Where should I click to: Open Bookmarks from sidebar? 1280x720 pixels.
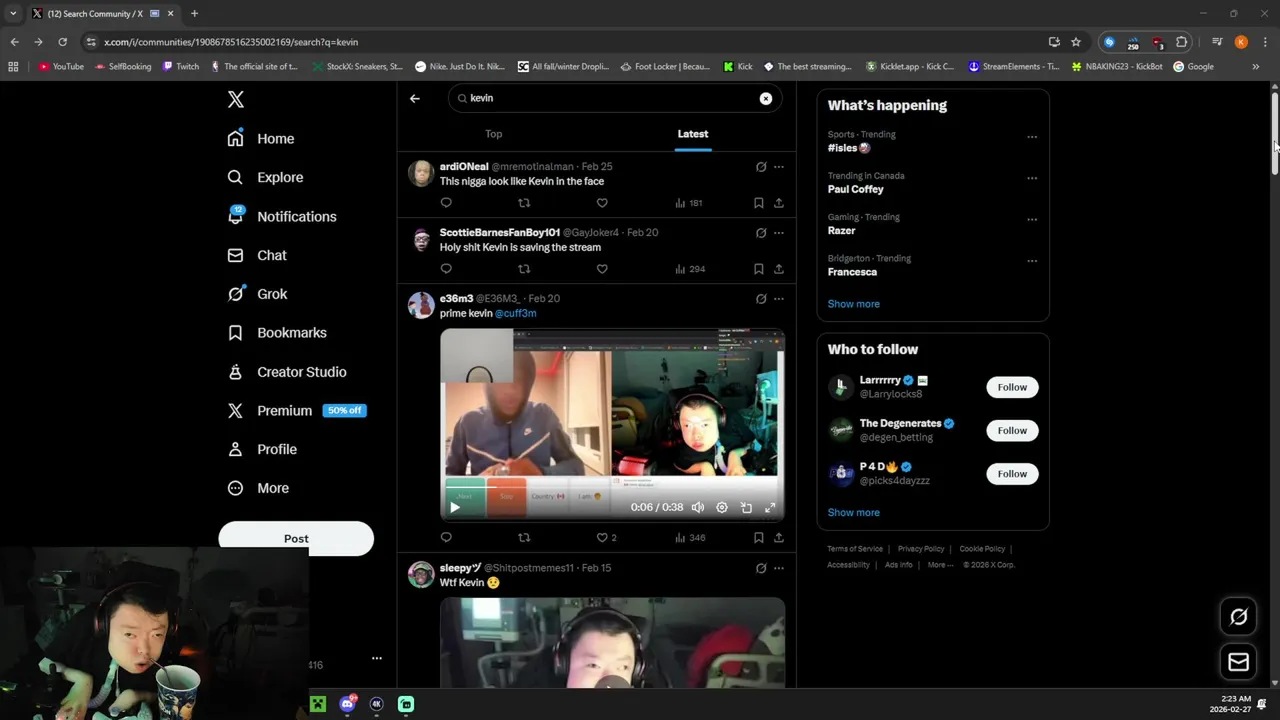coord(277,333)
